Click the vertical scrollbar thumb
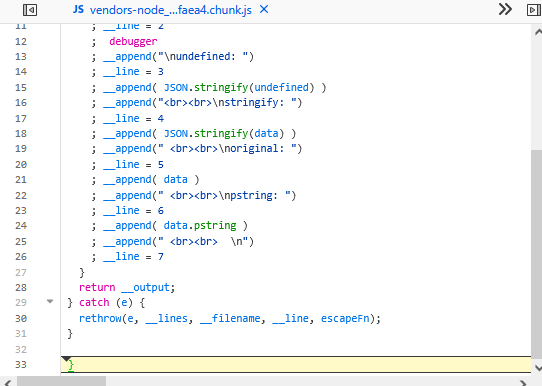Screen dimensions: 542x386 point(536,255)
